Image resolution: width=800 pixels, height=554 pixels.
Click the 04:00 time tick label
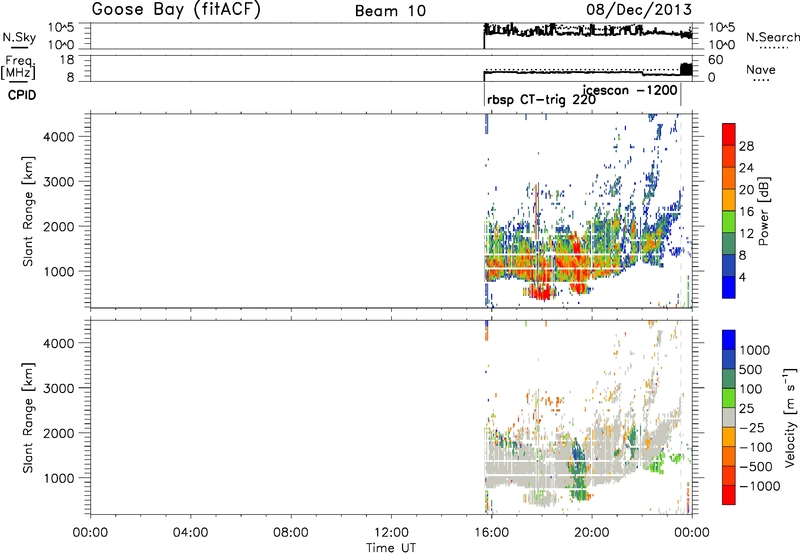coord(190,533)
